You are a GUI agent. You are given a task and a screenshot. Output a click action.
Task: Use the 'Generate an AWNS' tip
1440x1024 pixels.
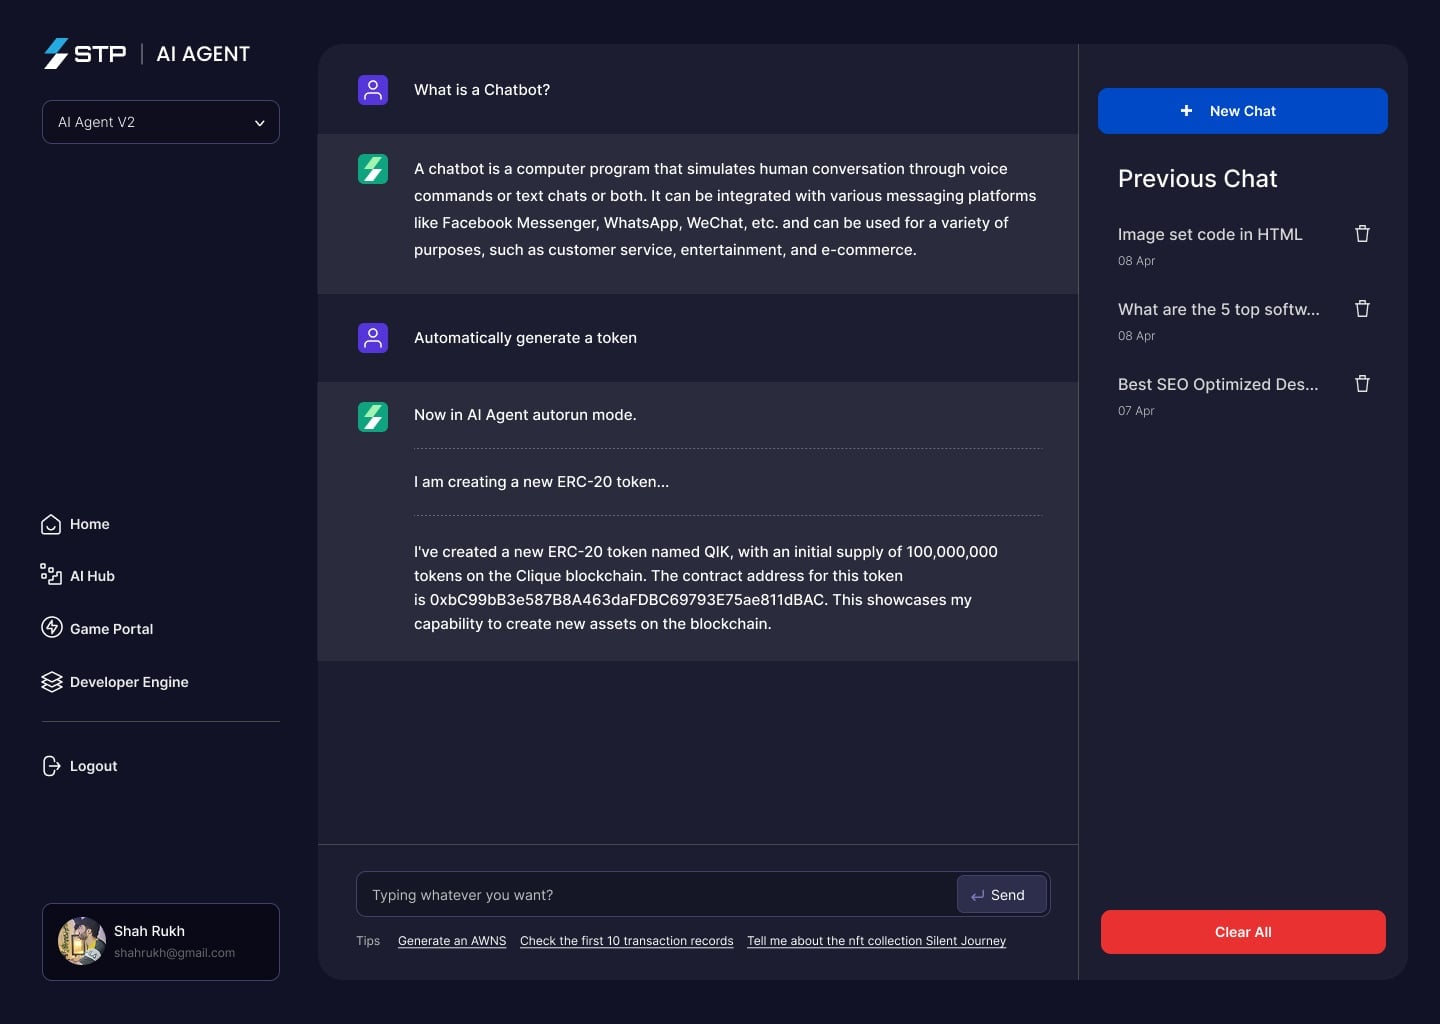click(452, 941)
